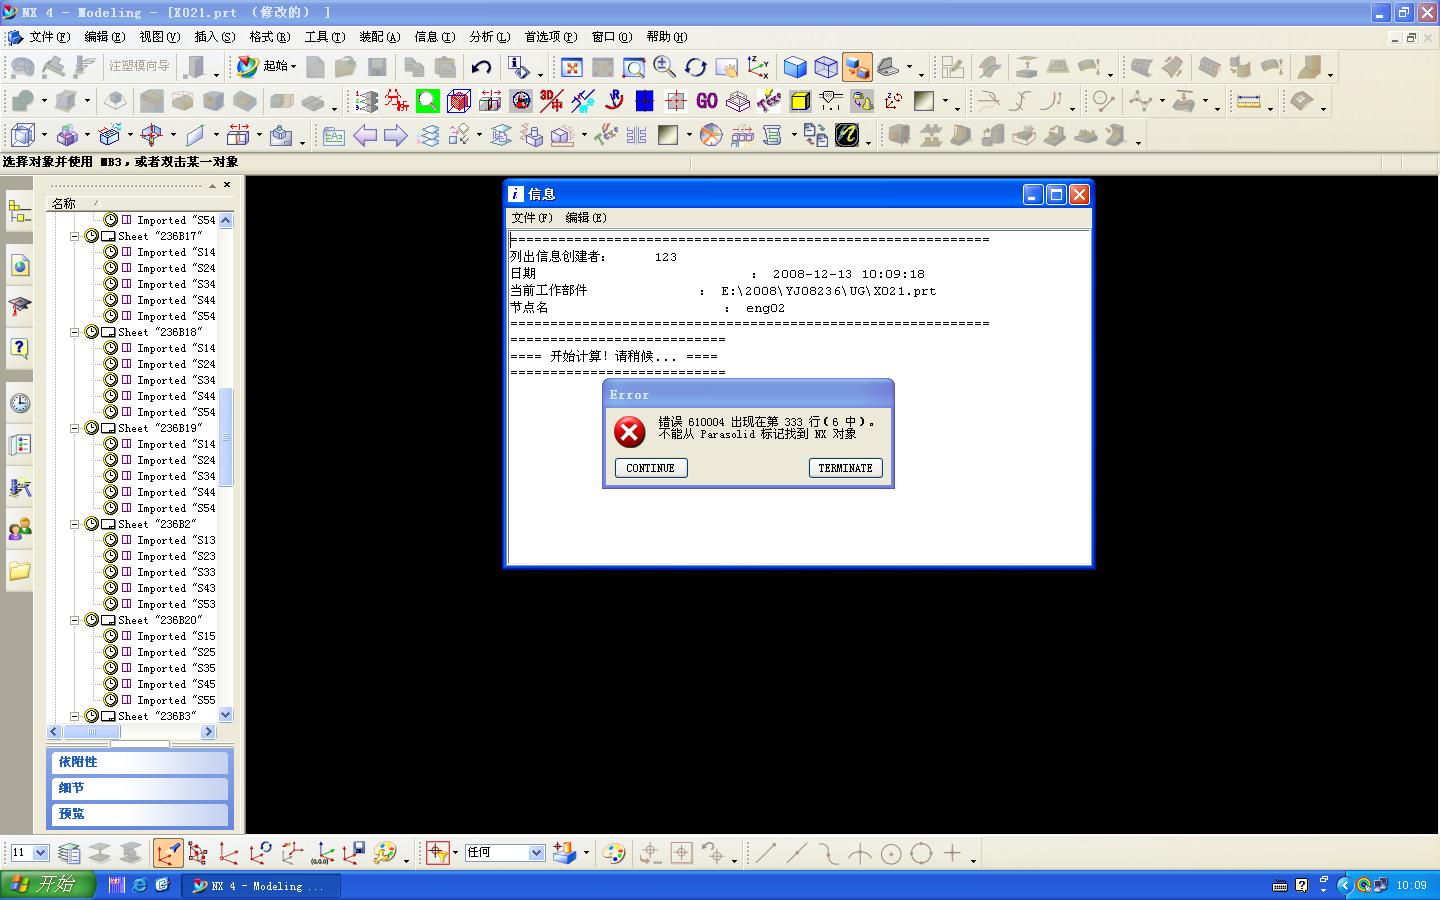Viewport: 1440px width, 900px height.
Task: Open the History clock sidebar icon
Action: tap(19, 403)
